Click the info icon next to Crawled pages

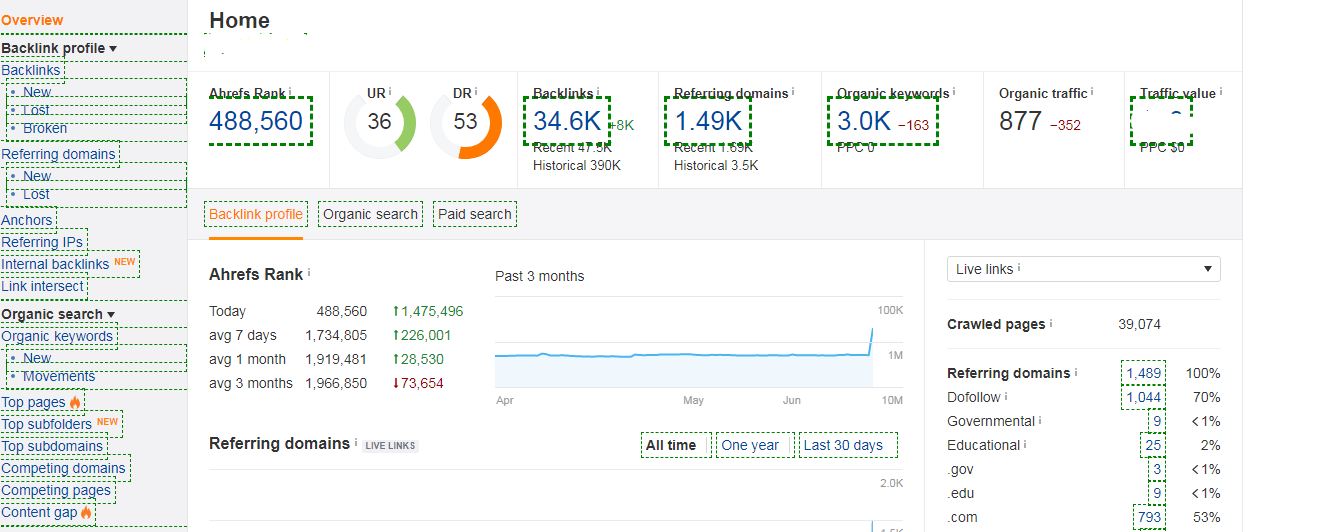pyautogui.click(x=1051, y=324)
